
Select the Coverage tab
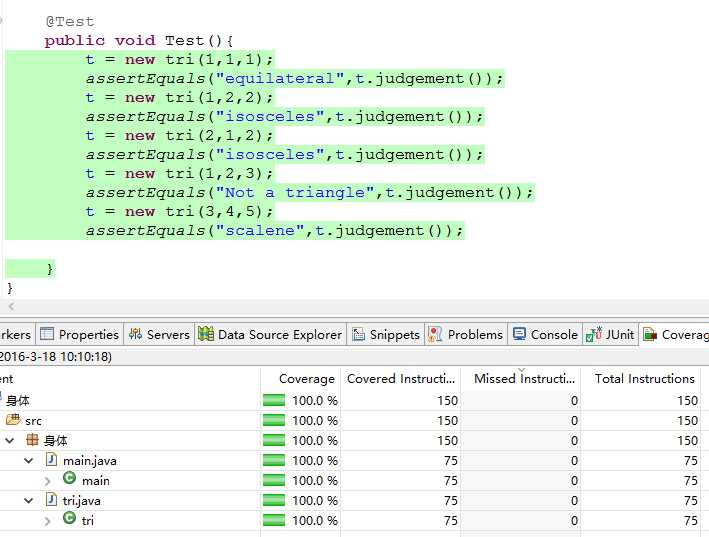tap(674, 334)
